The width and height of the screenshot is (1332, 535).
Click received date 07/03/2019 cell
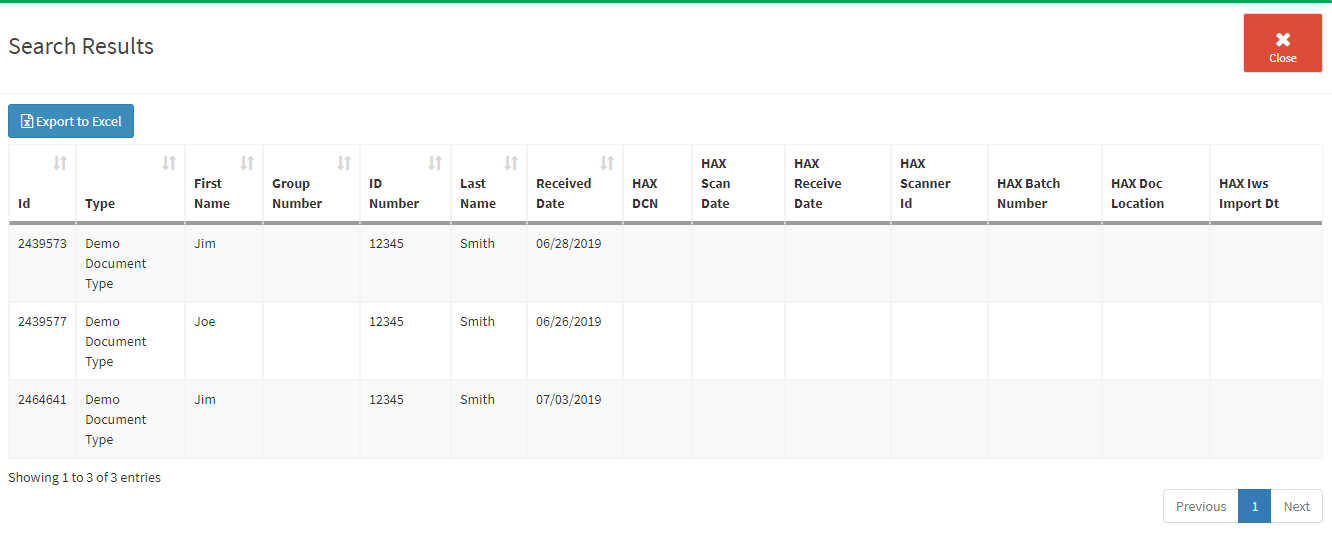click(x=568, y=399)
